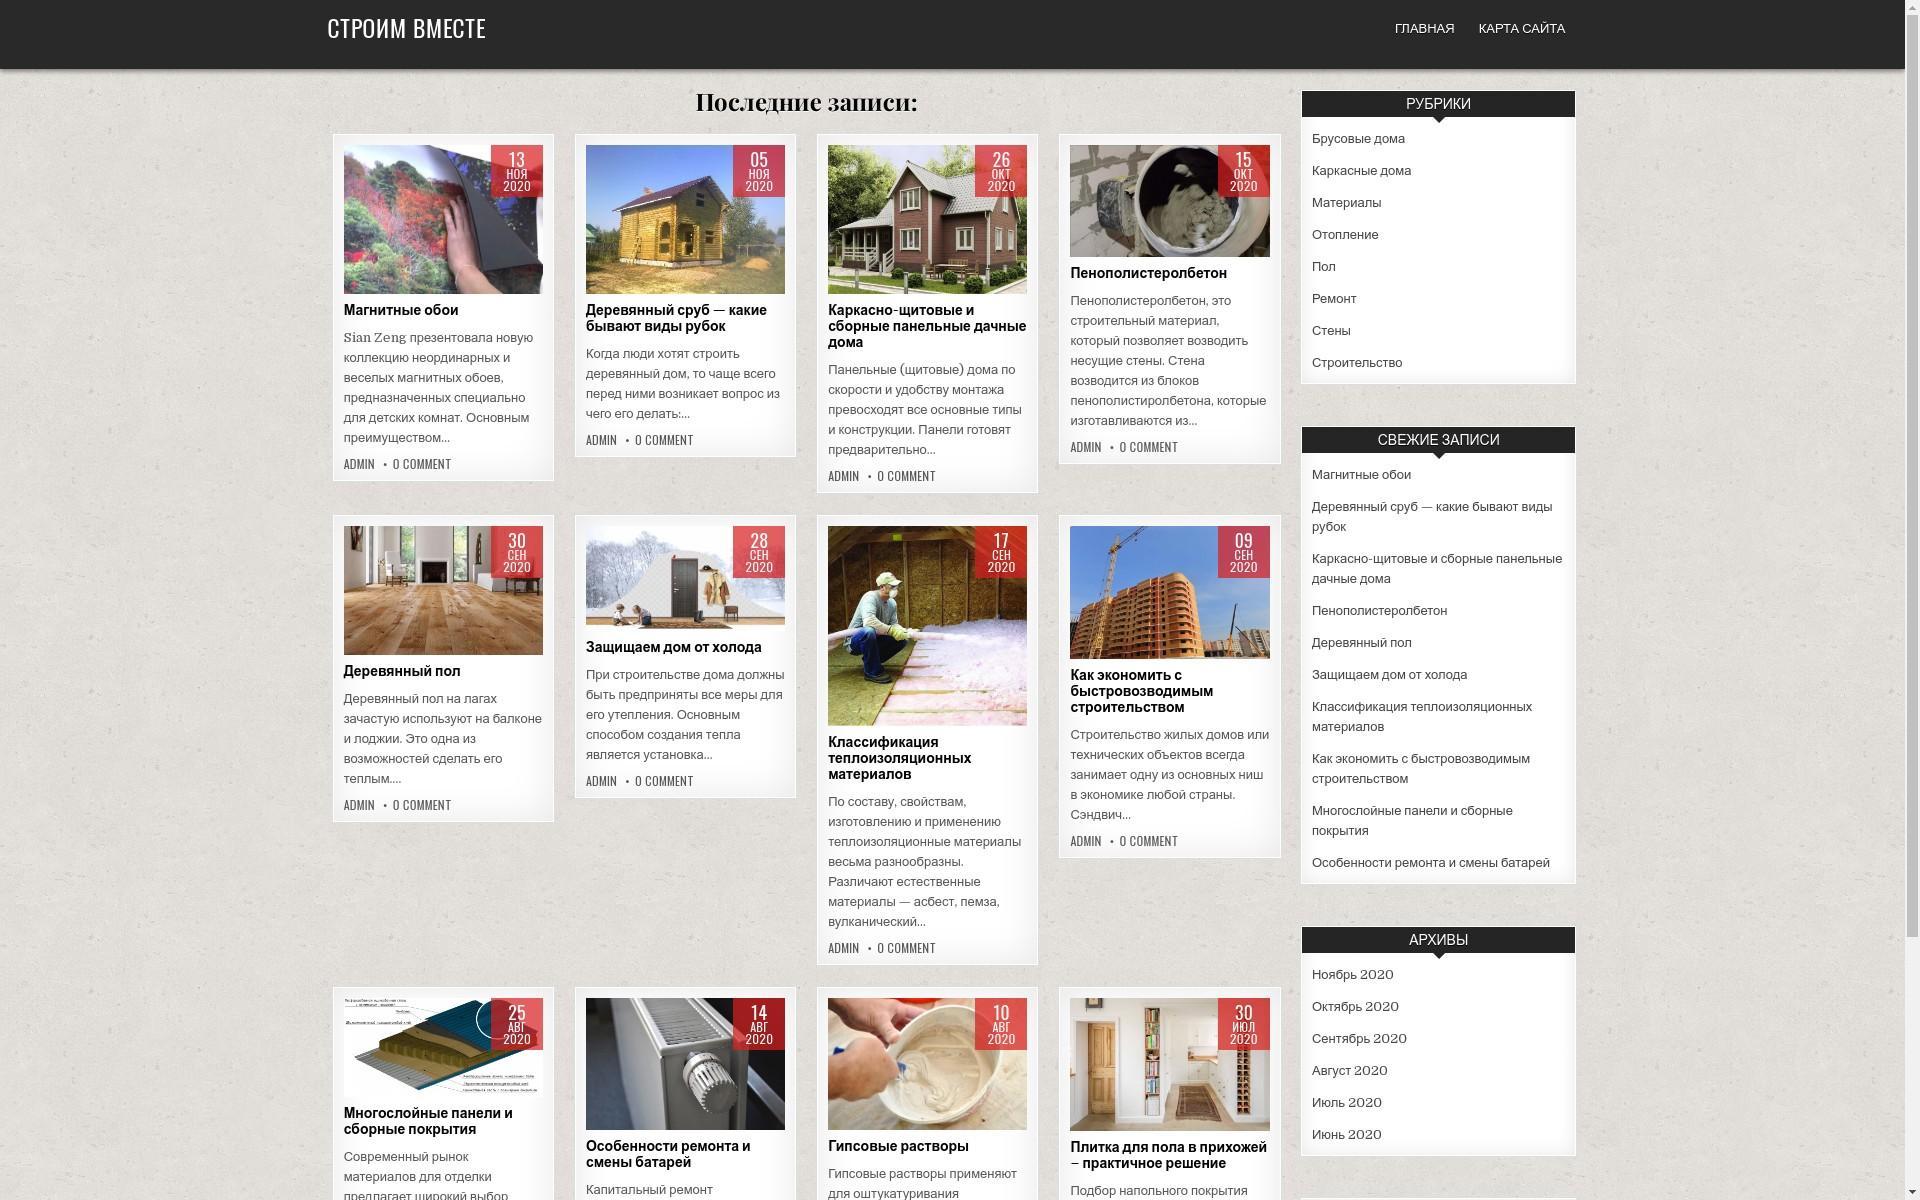1920x1200 pixels.
Task: Open Плитка для пола в прихожей title
Action: (x=1168, y=1156)
